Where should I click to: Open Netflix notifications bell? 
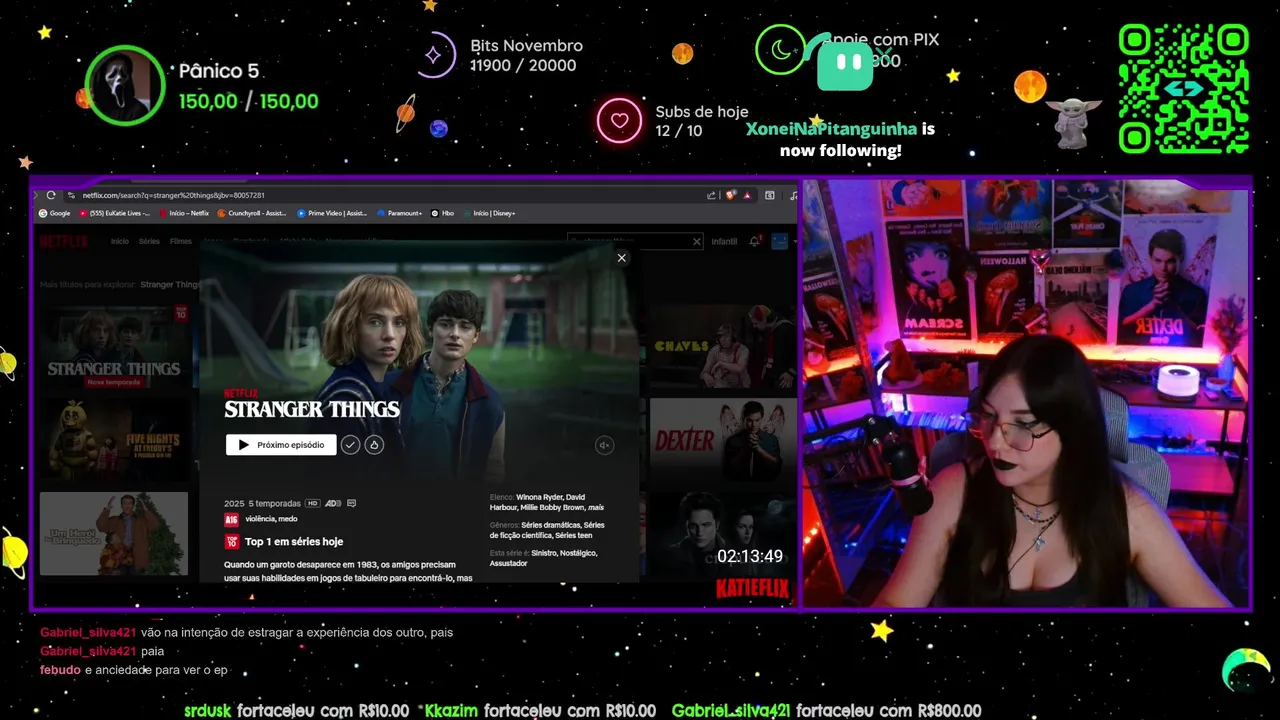tap(755, 242)
